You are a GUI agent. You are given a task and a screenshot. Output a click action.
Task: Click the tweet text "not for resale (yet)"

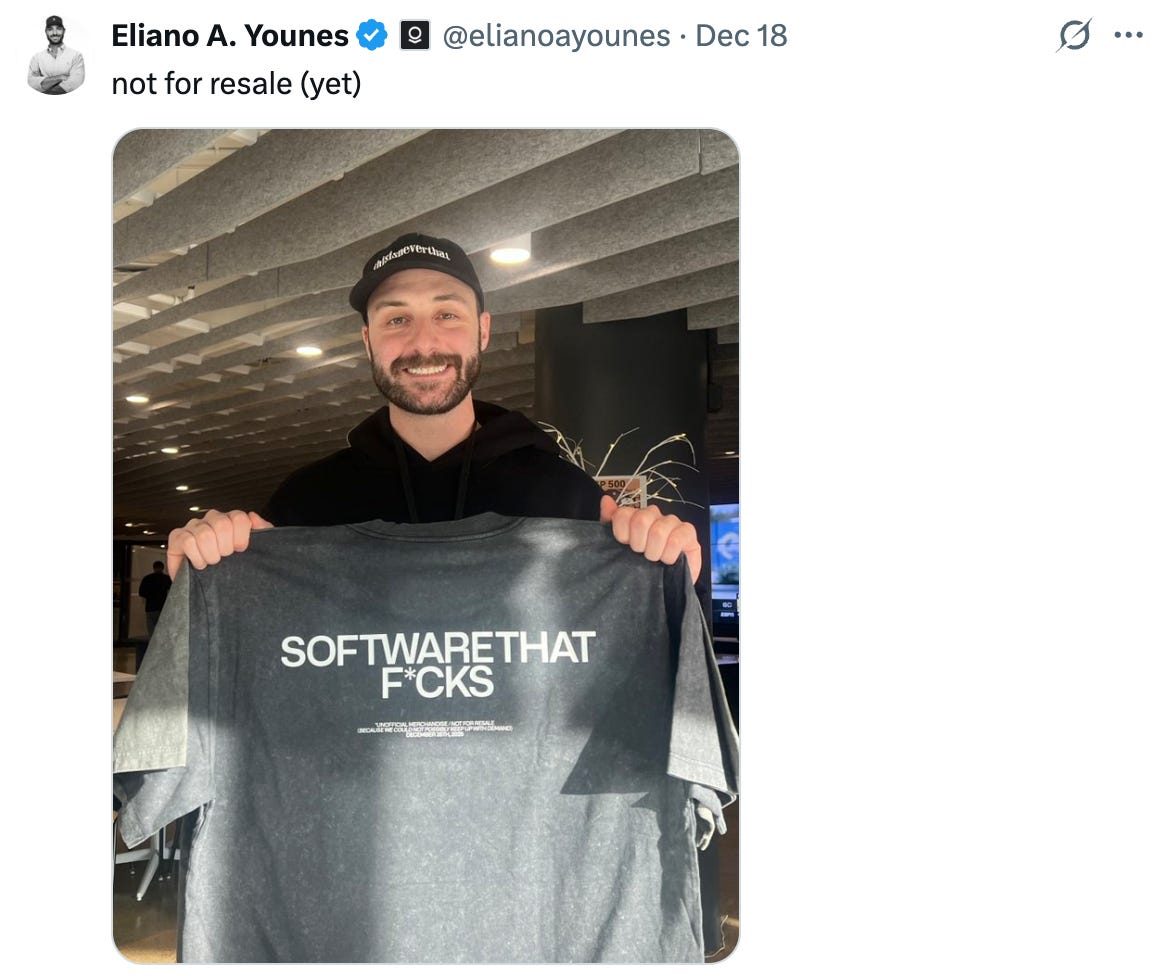(x=237, y=84)
